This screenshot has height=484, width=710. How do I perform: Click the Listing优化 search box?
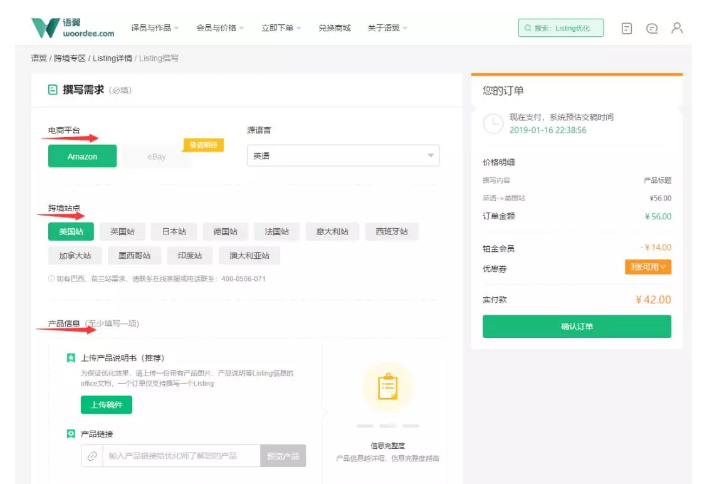[561, 28]
